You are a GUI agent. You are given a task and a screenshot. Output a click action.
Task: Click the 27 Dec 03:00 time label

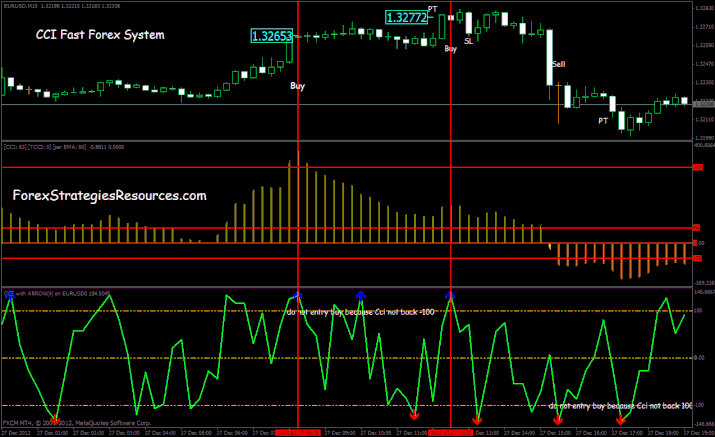click(x=124, y=432)
